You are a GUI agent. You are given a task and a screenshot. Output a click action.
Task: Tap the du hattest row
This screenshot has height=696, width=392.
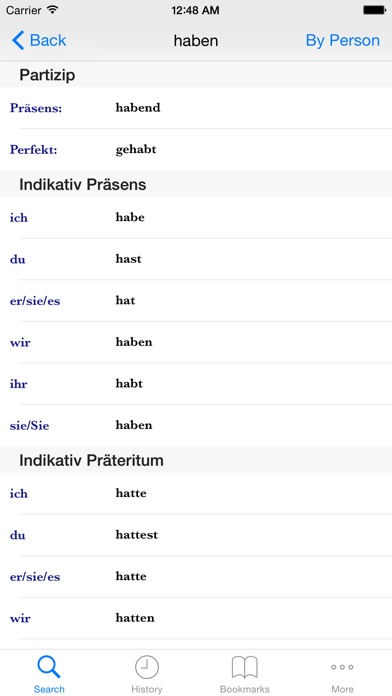(x=196, y=535)
